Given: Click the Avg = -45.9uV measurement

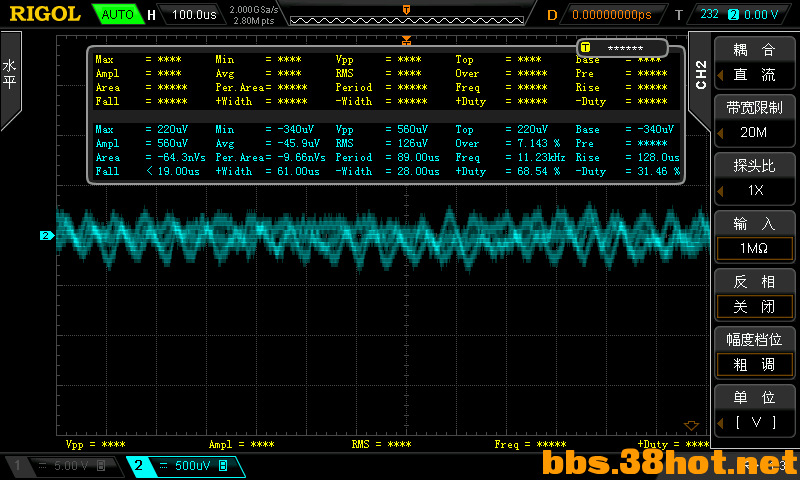Looking at the screenshot, I should [x=267, y=143].
